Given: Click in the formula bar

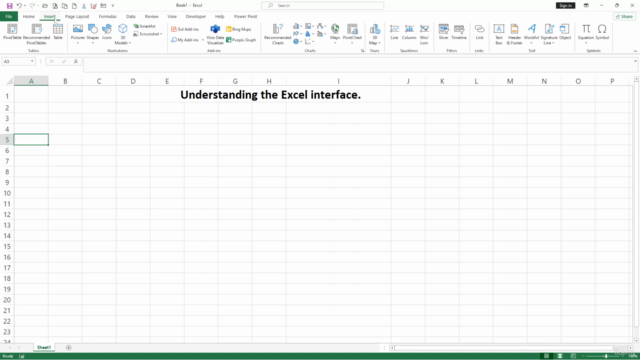Looking at the screenshot, I should click(x=358, y=64).
